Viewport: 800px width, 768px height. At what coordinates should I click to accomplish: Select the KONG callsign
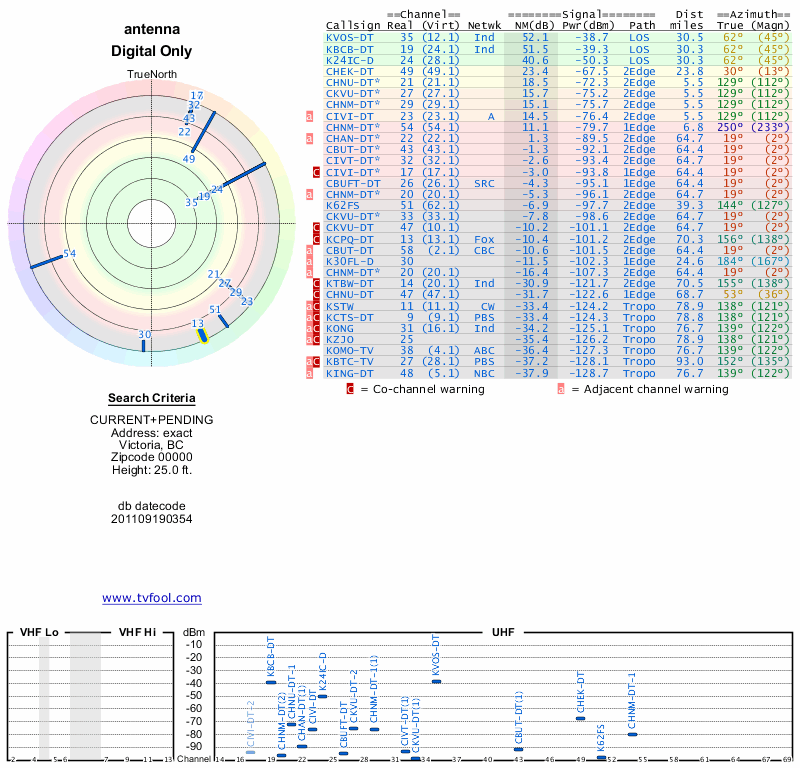click(340, 328)
